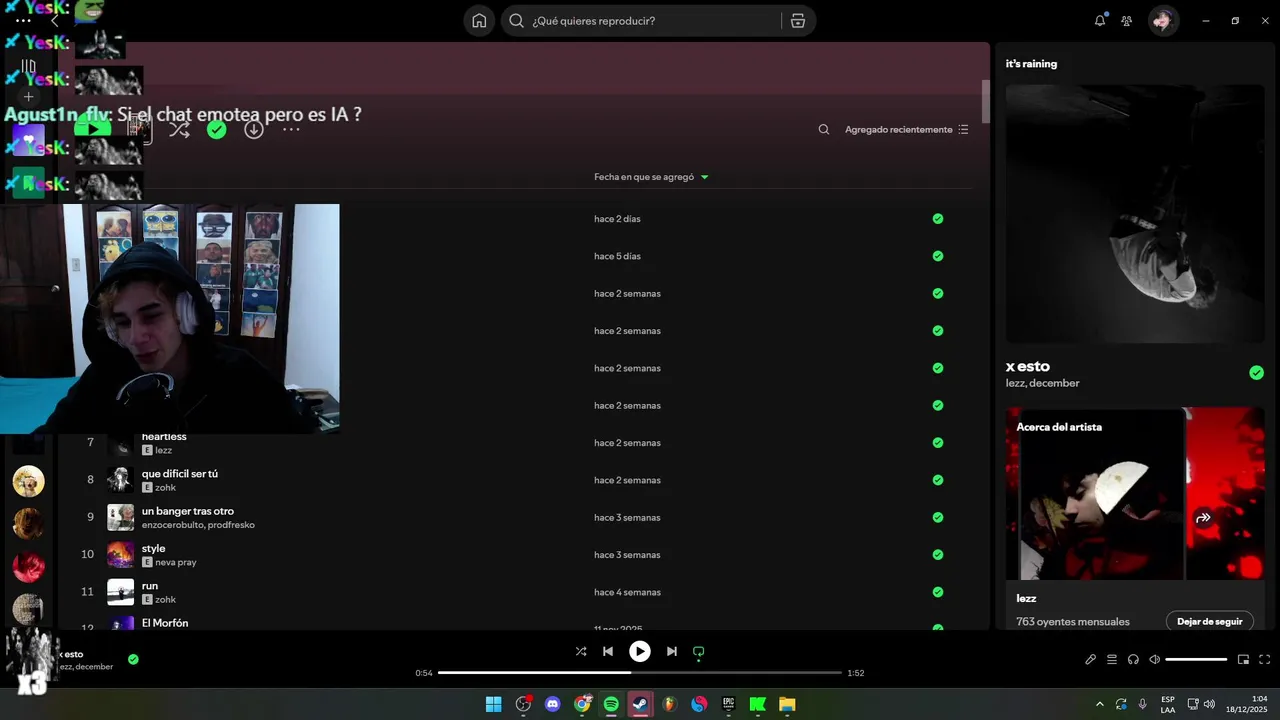Toggle saved check for 'run' row
Viewport: 1280px width, 720px height.
(938, 592)
